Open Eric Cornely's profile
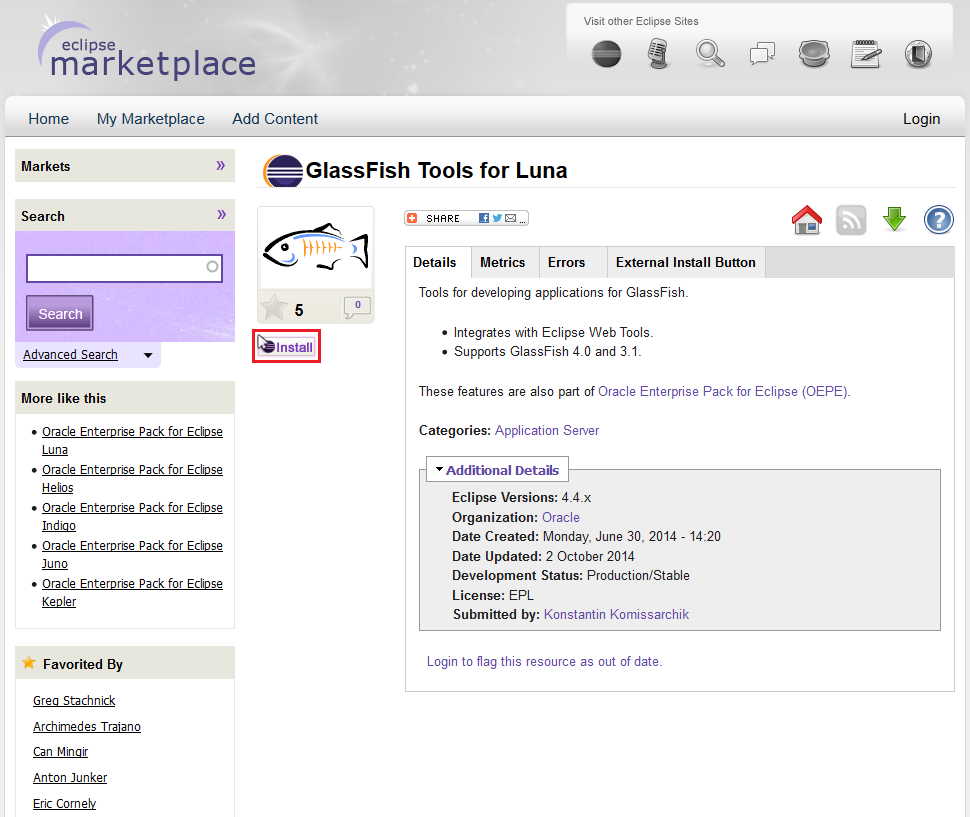This screenshot has height=817, width=970. [x=64, y=803]
